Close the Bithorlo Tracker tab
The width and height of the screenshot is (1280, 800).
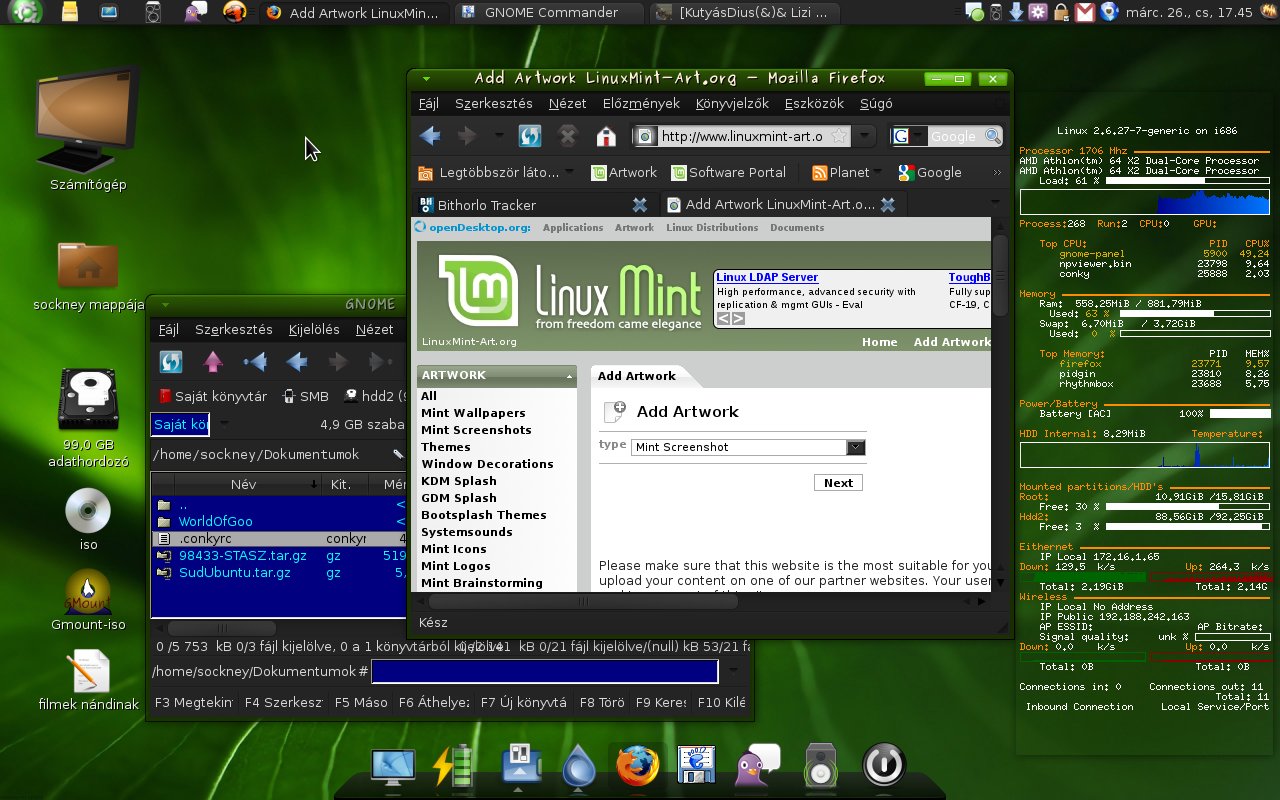pos(640,204)
